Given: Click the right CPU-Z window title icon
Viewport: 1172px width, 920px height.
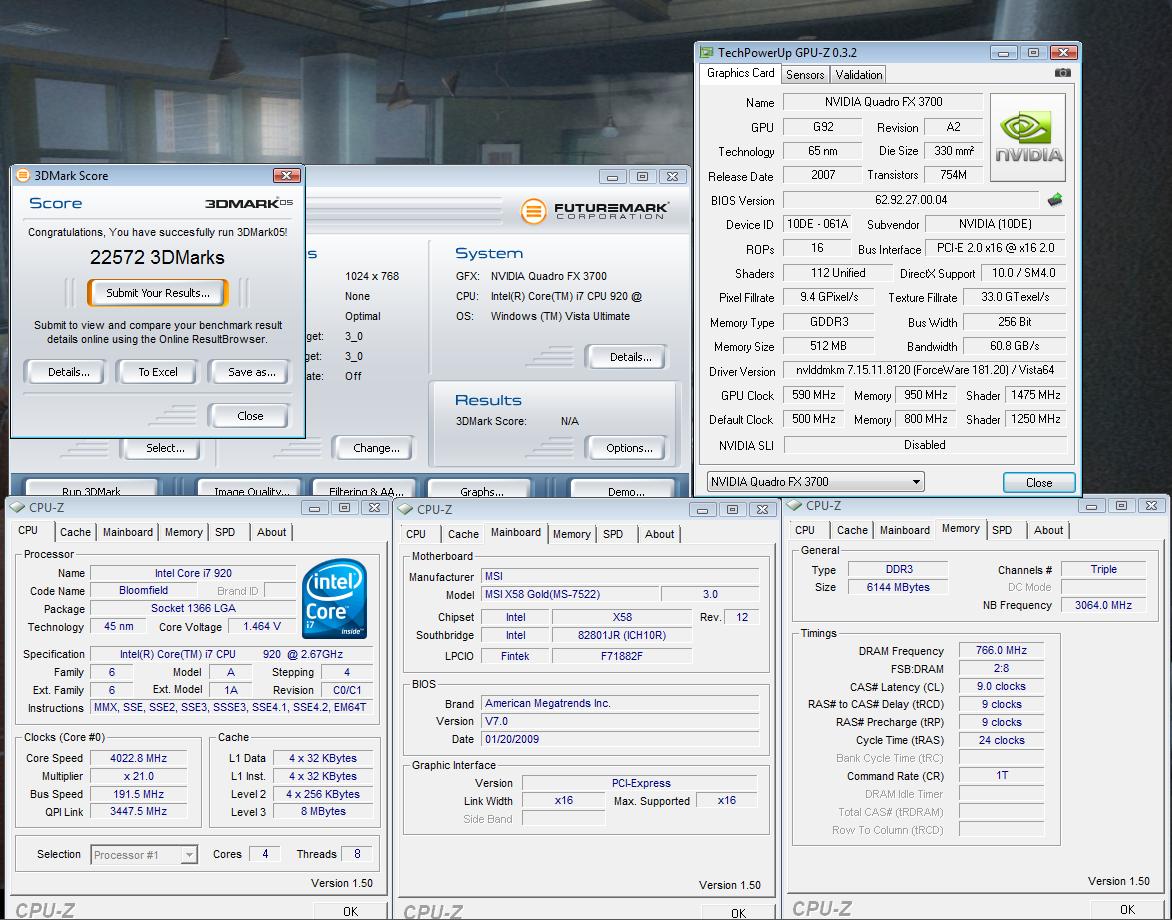Looking at the screenshot, I should click(x=794, y=506).
